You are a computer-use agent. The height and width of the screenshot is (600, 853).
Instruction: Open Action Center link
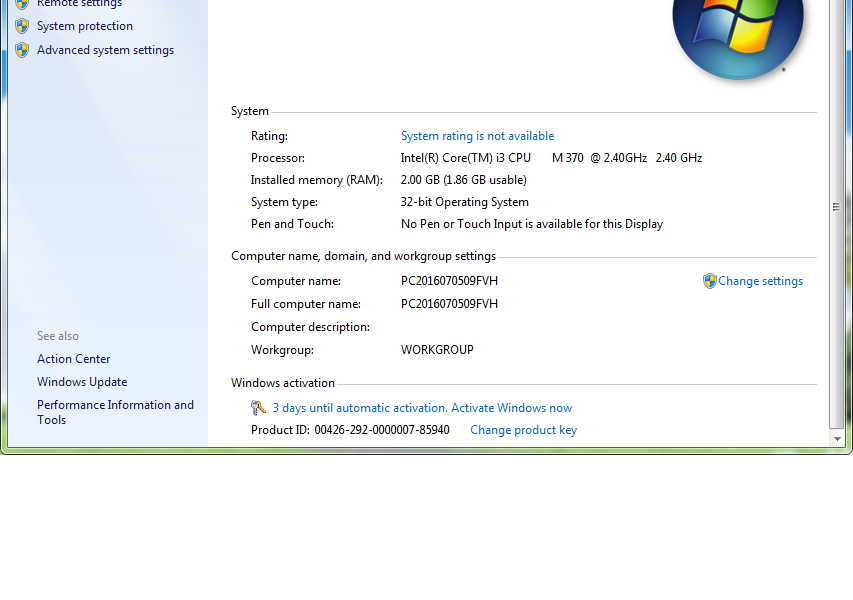73,359
